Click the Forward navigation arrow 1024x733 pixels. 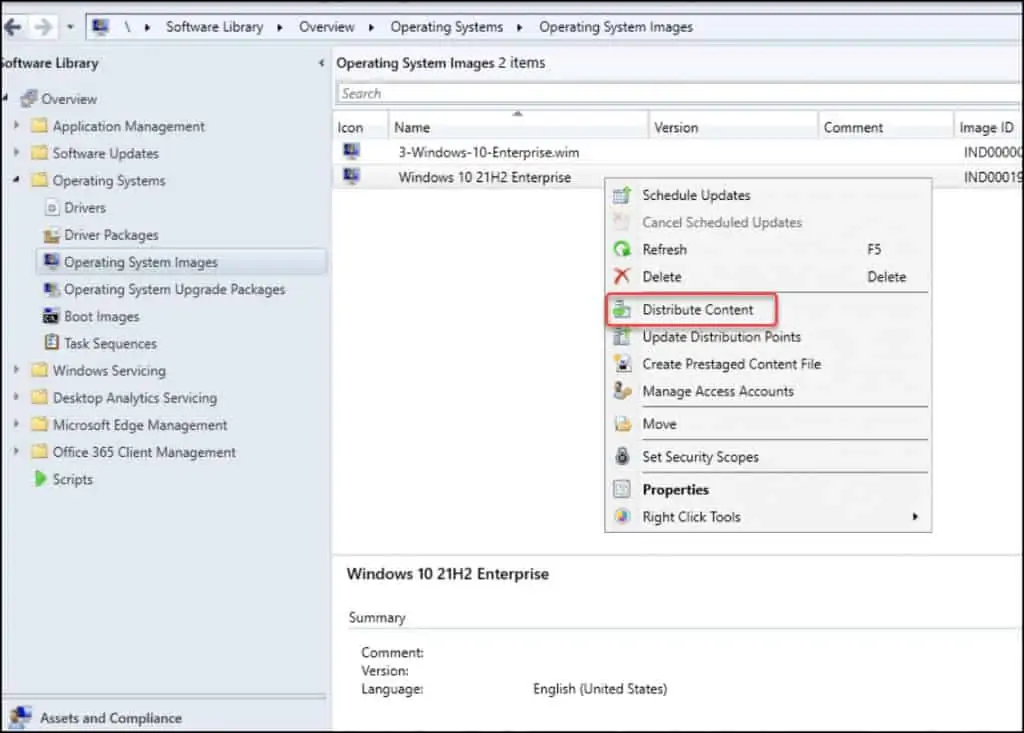click(43, 27)
